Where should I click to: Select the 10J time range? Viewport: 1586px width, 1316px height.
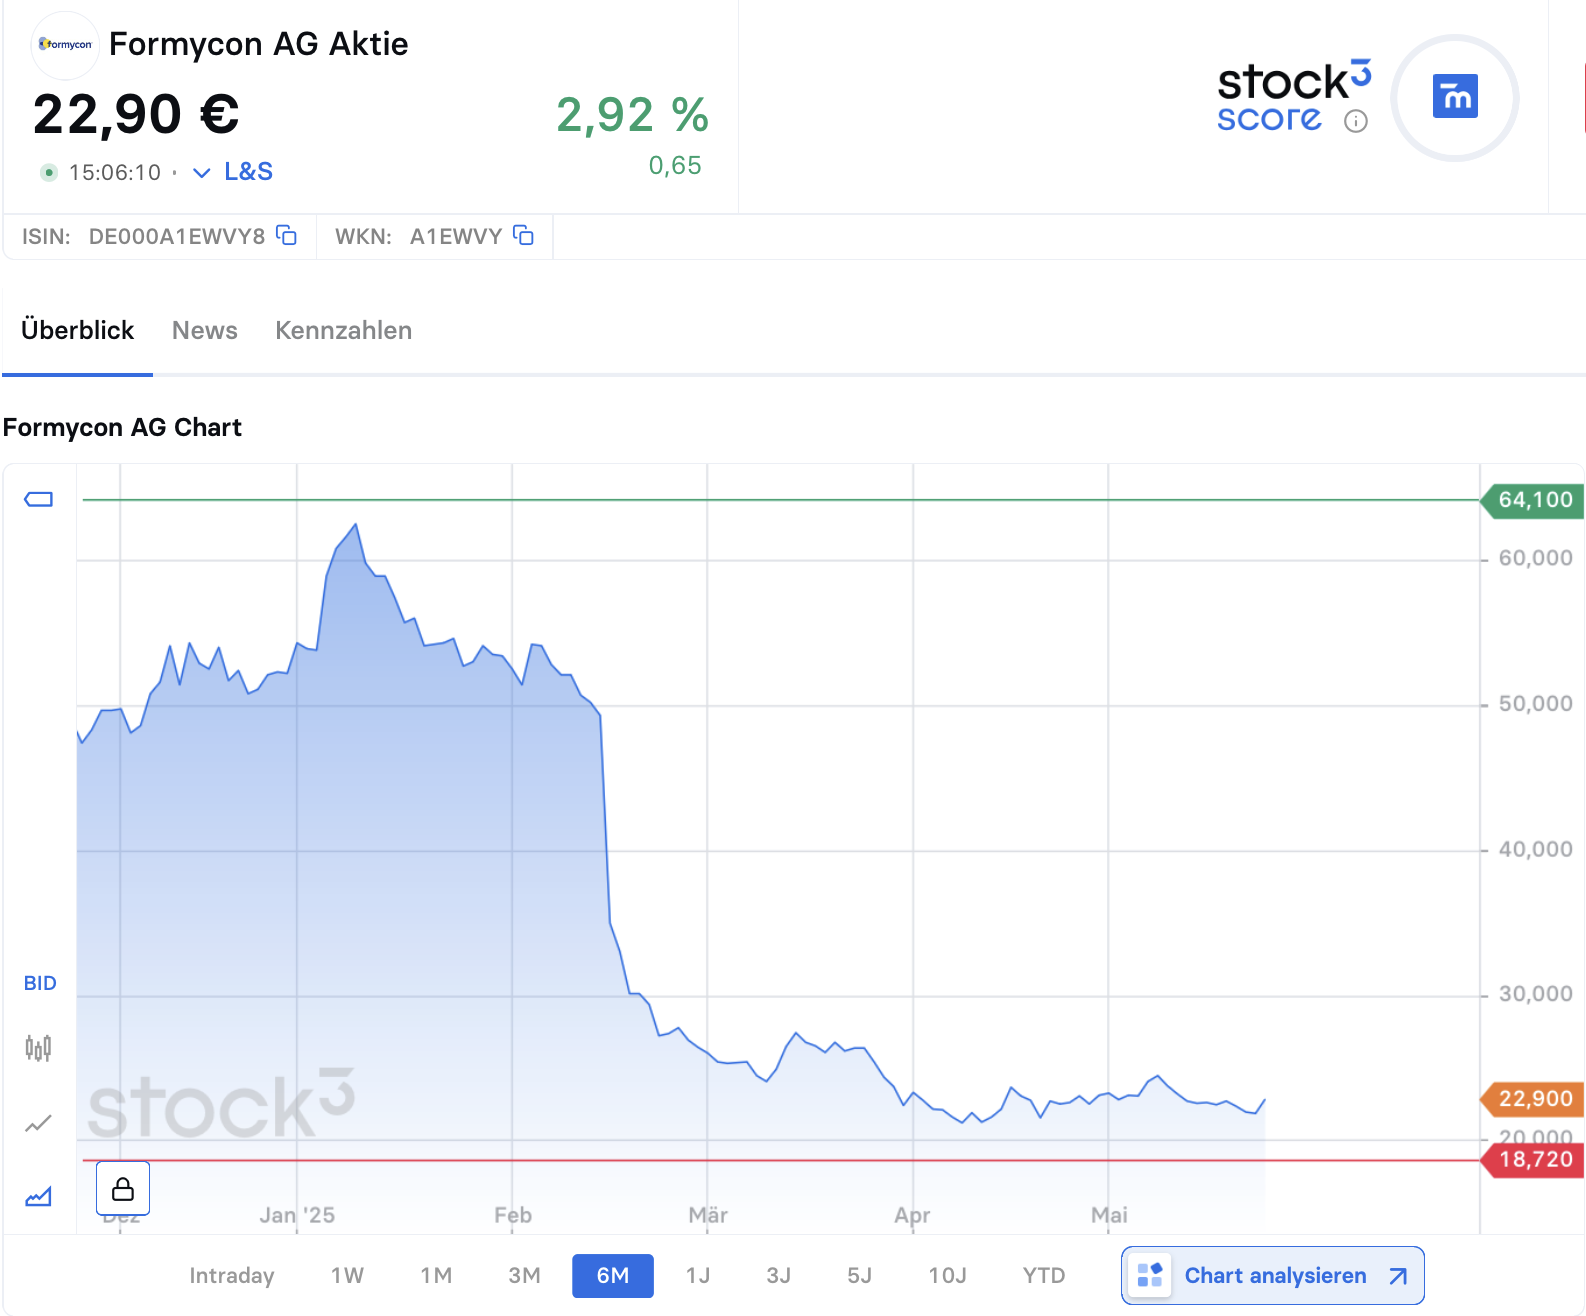point(948,1276)
